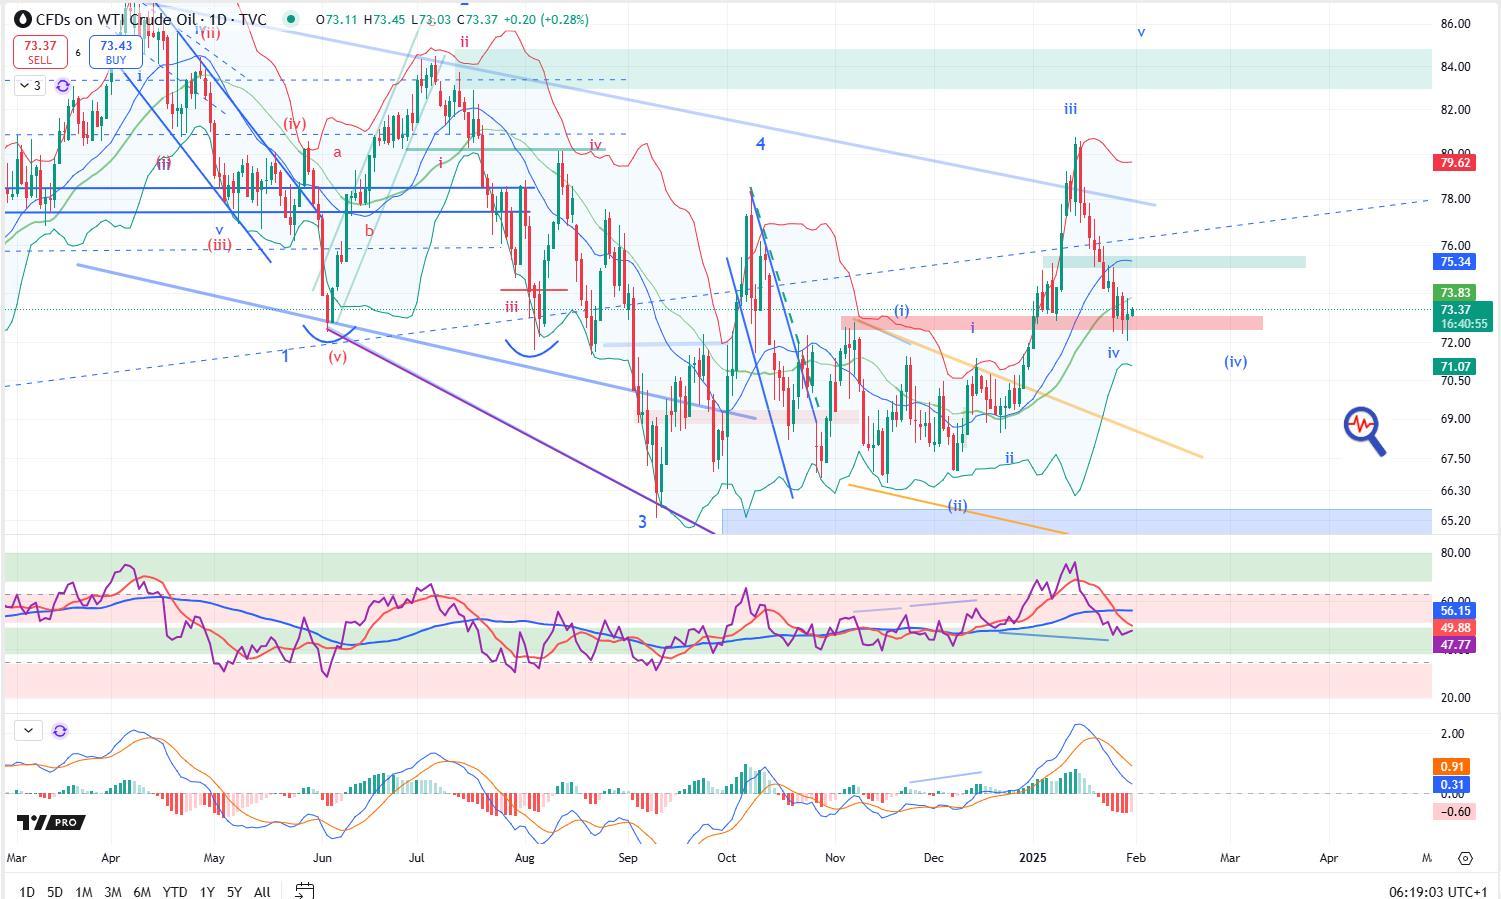This screenshot has width=1501, height=899.
Task: Click the low value L73.03
Action: [x=430, y=19]
